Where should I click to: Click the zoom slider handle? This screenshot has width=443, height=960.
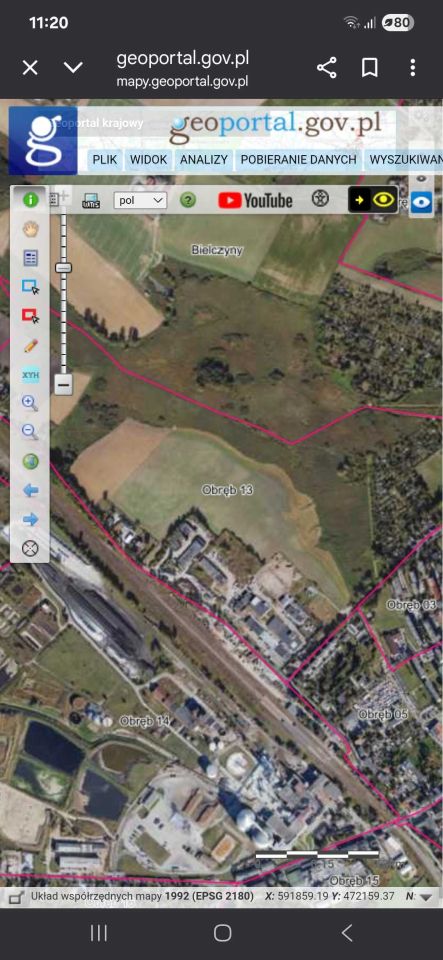[63, 268]
